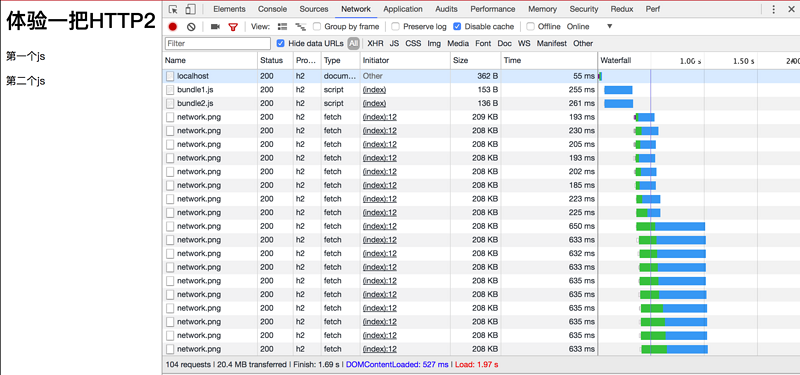Enable the Offline checkbox

[531, 27]
